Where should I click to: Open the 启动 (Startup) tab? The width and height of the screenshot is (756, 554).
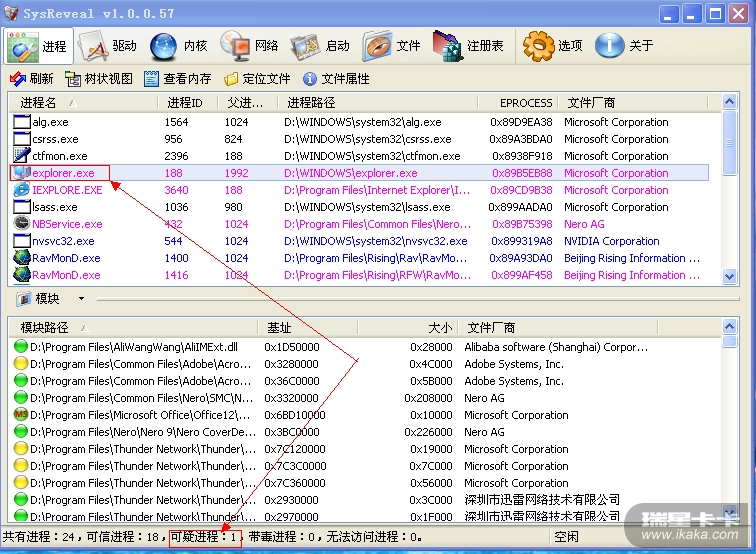320,46
